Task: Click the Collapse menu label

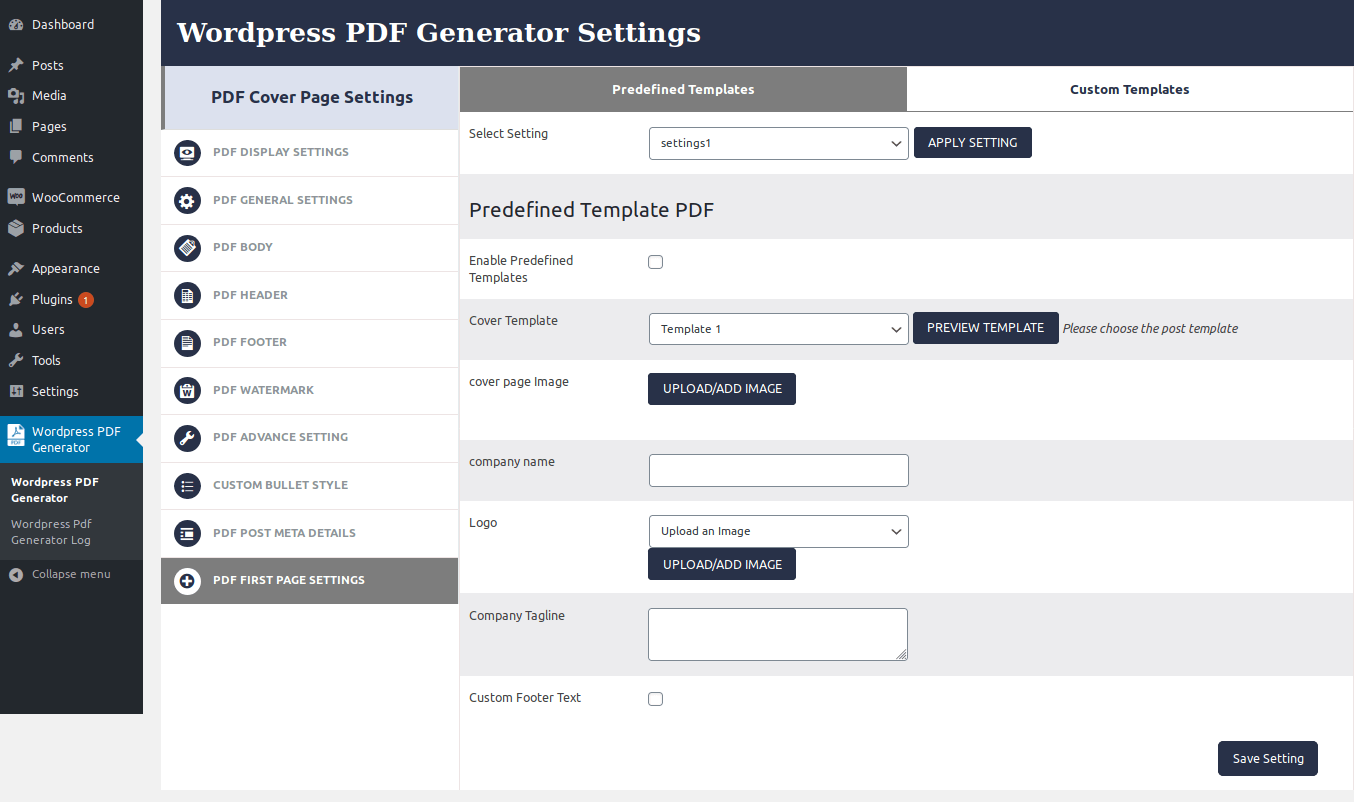Action: click(71, 574)
